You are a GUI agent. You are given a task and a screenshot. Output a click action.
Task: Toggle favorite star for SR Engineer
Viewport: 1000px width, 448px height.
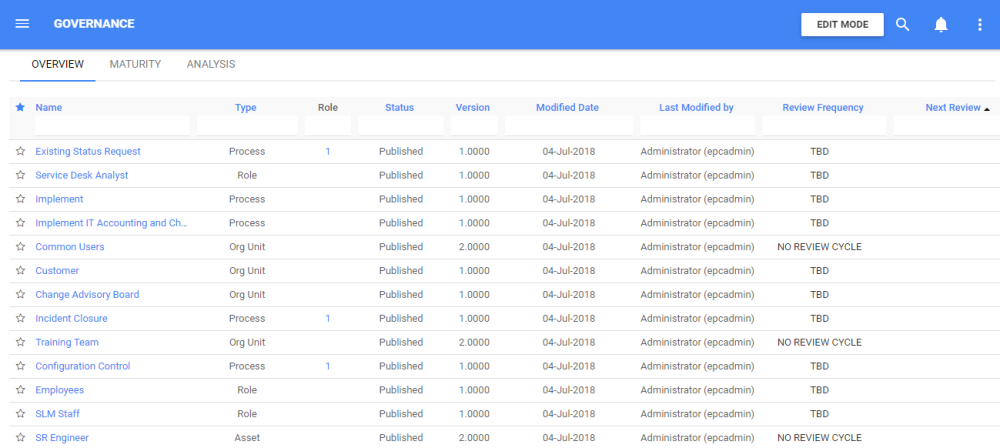pos(20,438)
